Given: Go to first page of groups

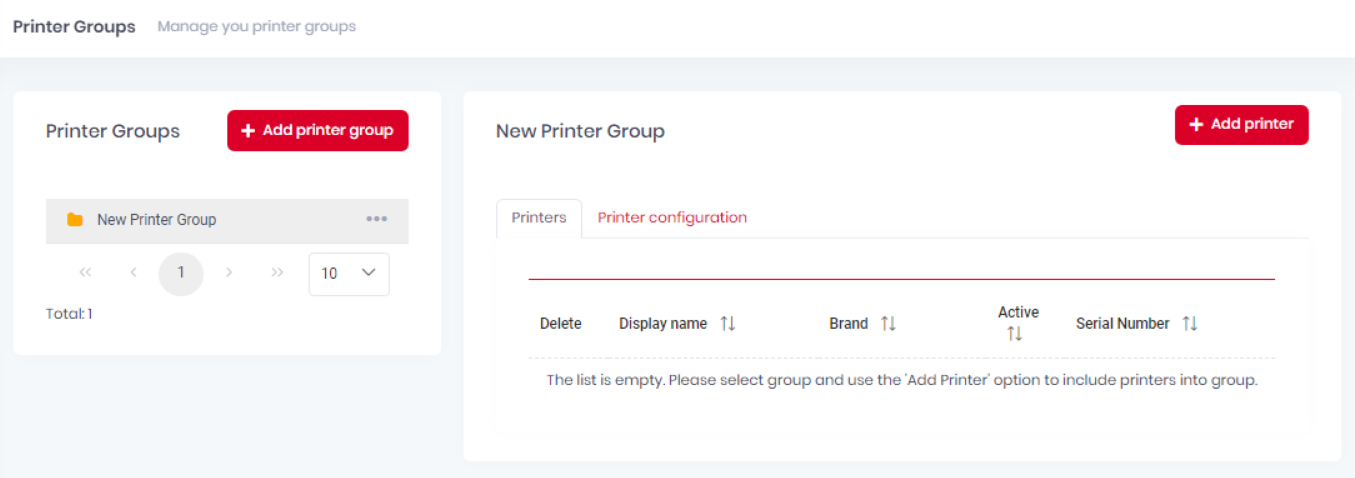Looking at the screenshot, I should click(85, 273).
